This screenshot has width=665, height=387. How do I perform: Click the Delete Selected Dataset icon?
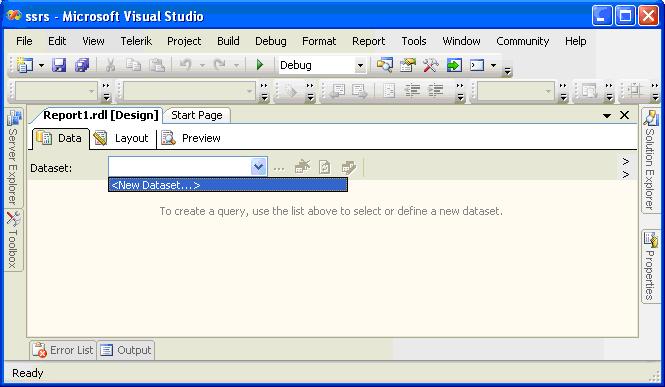[302, 167]
